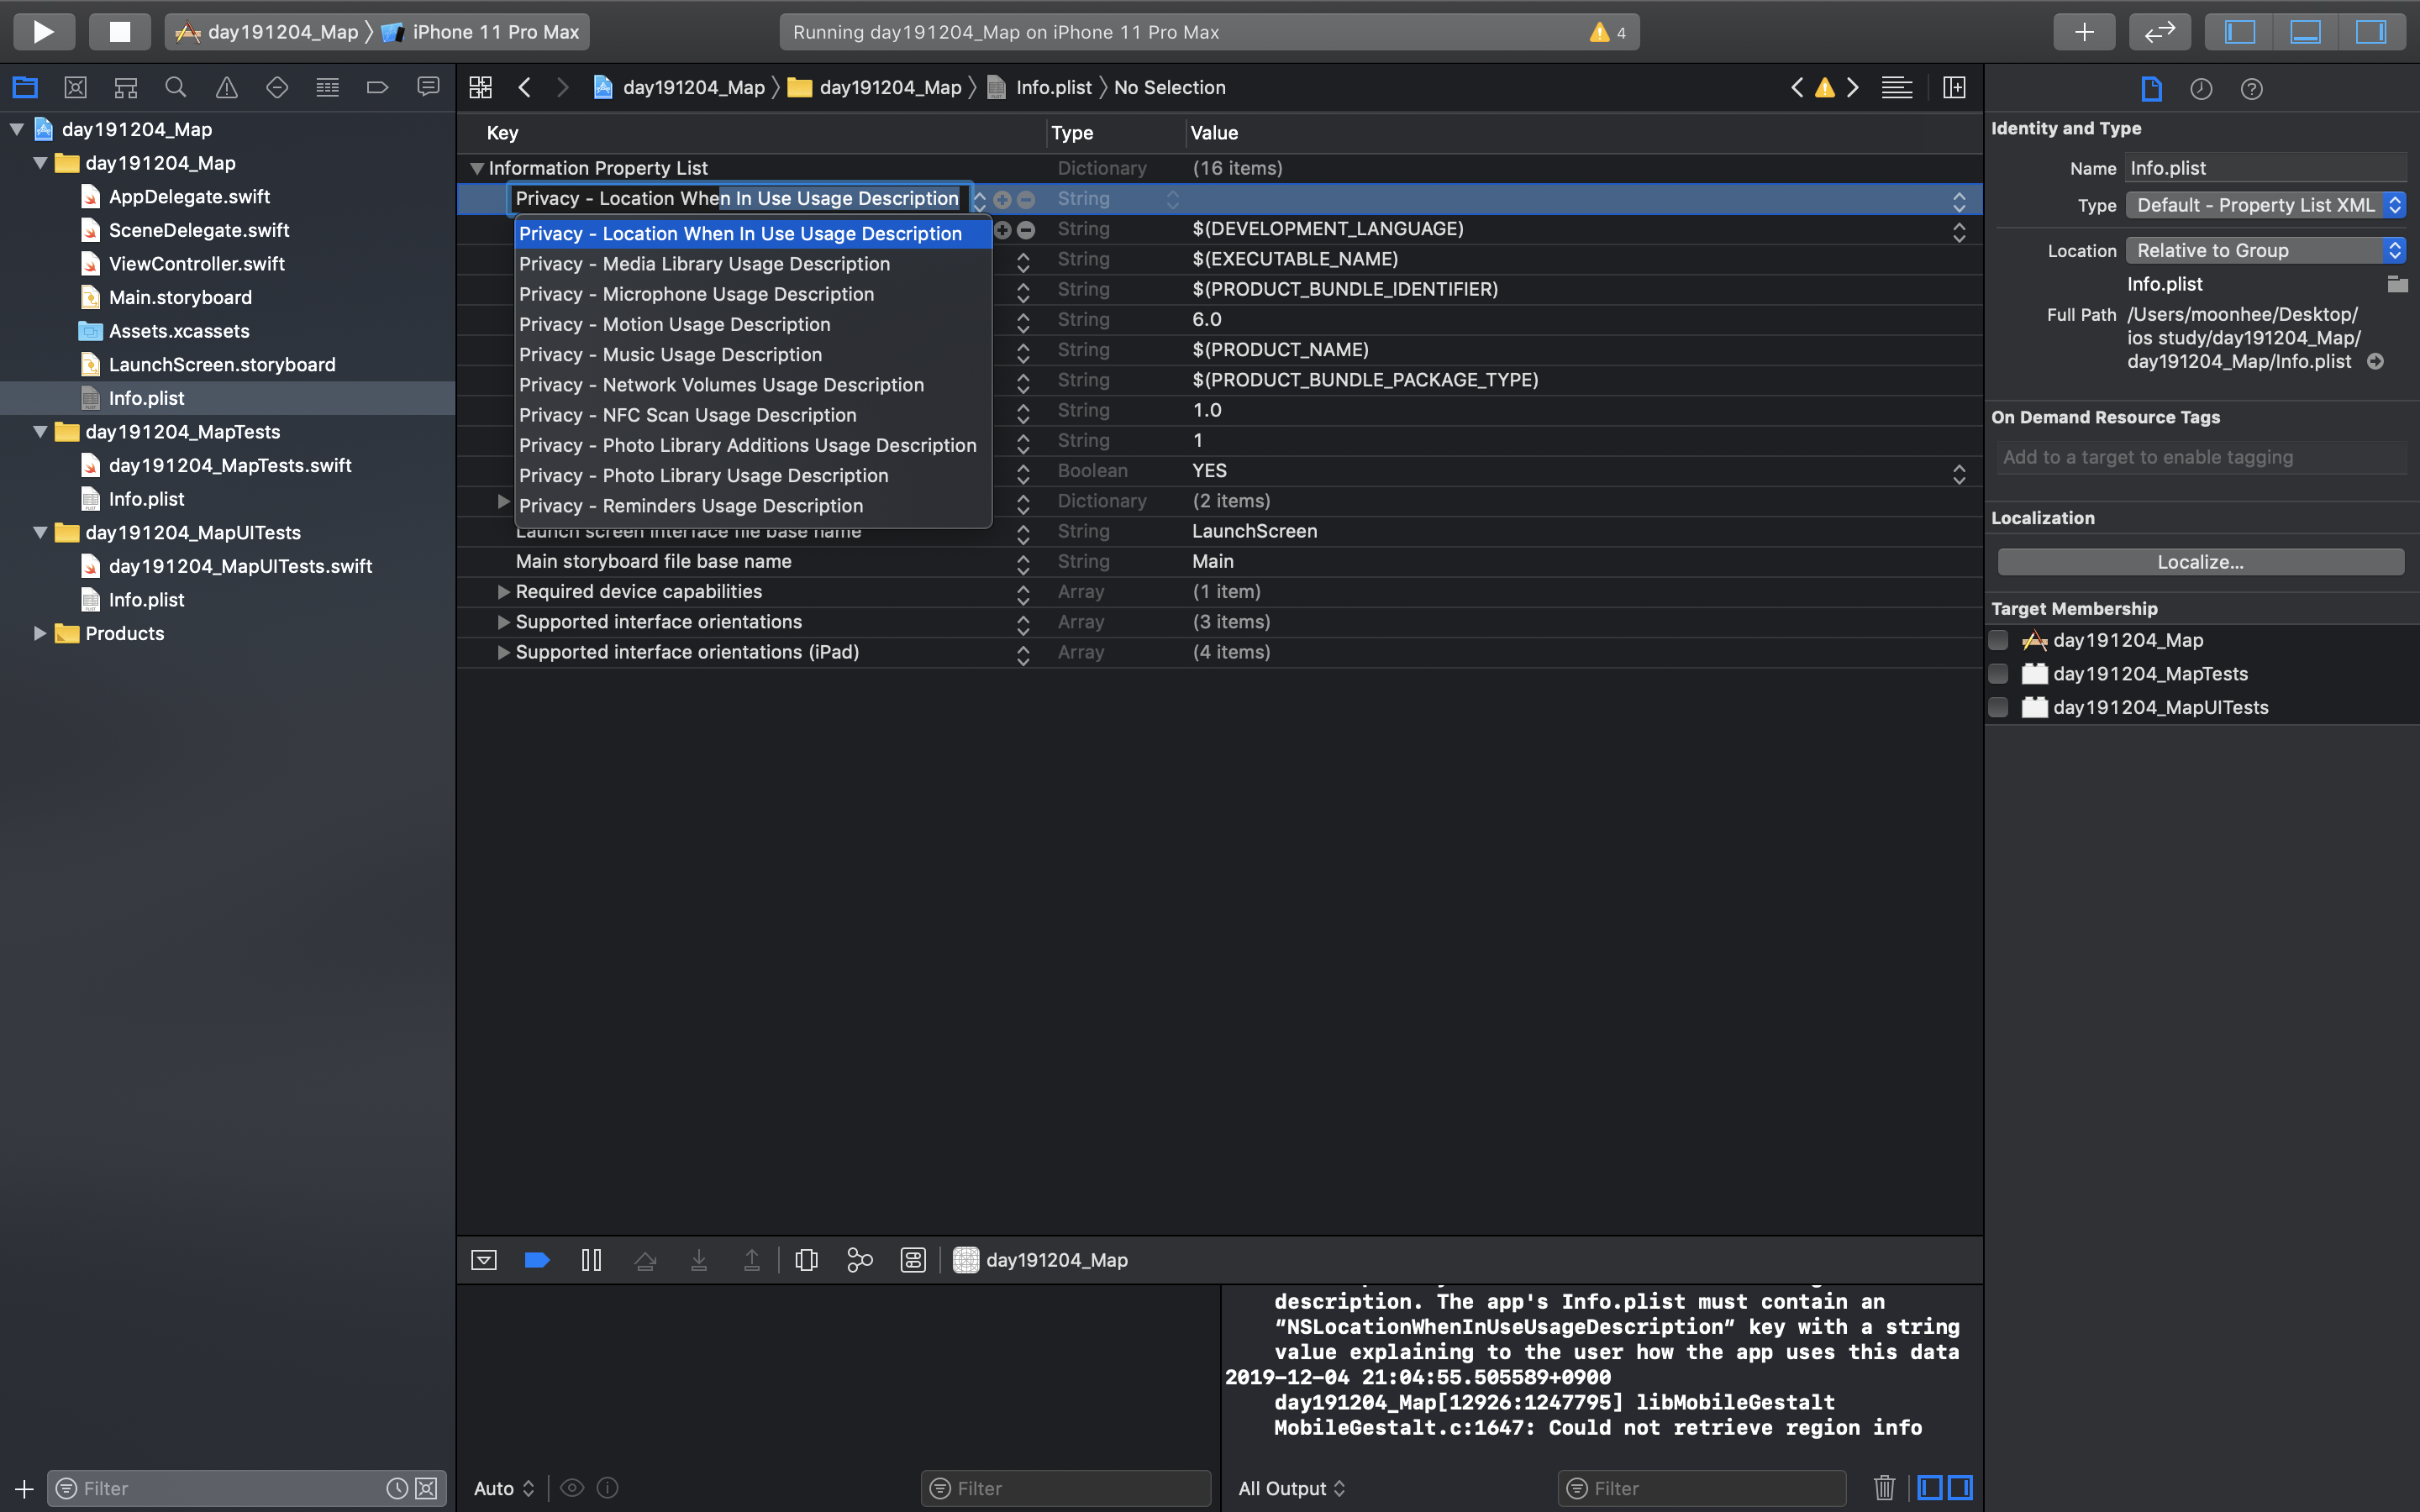Check day191204_Map target membership
Image resolution: width=2420 pixels, height=1512 pixels.
point(1998,640)
